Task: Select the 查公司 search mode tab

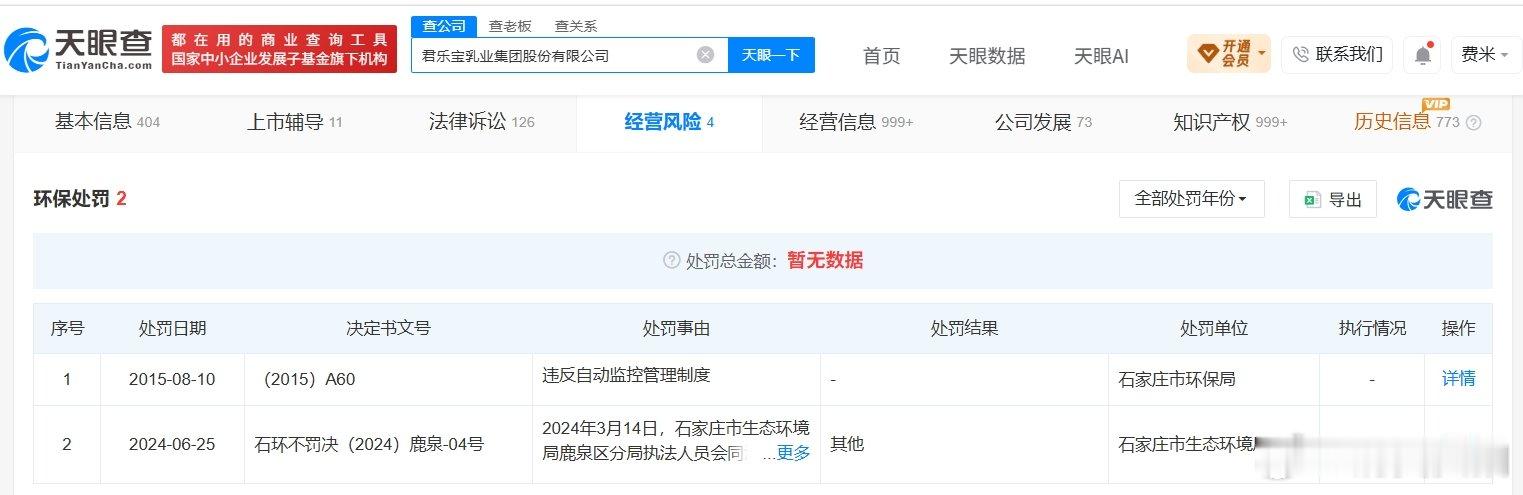Action: (x=443, y=26)
